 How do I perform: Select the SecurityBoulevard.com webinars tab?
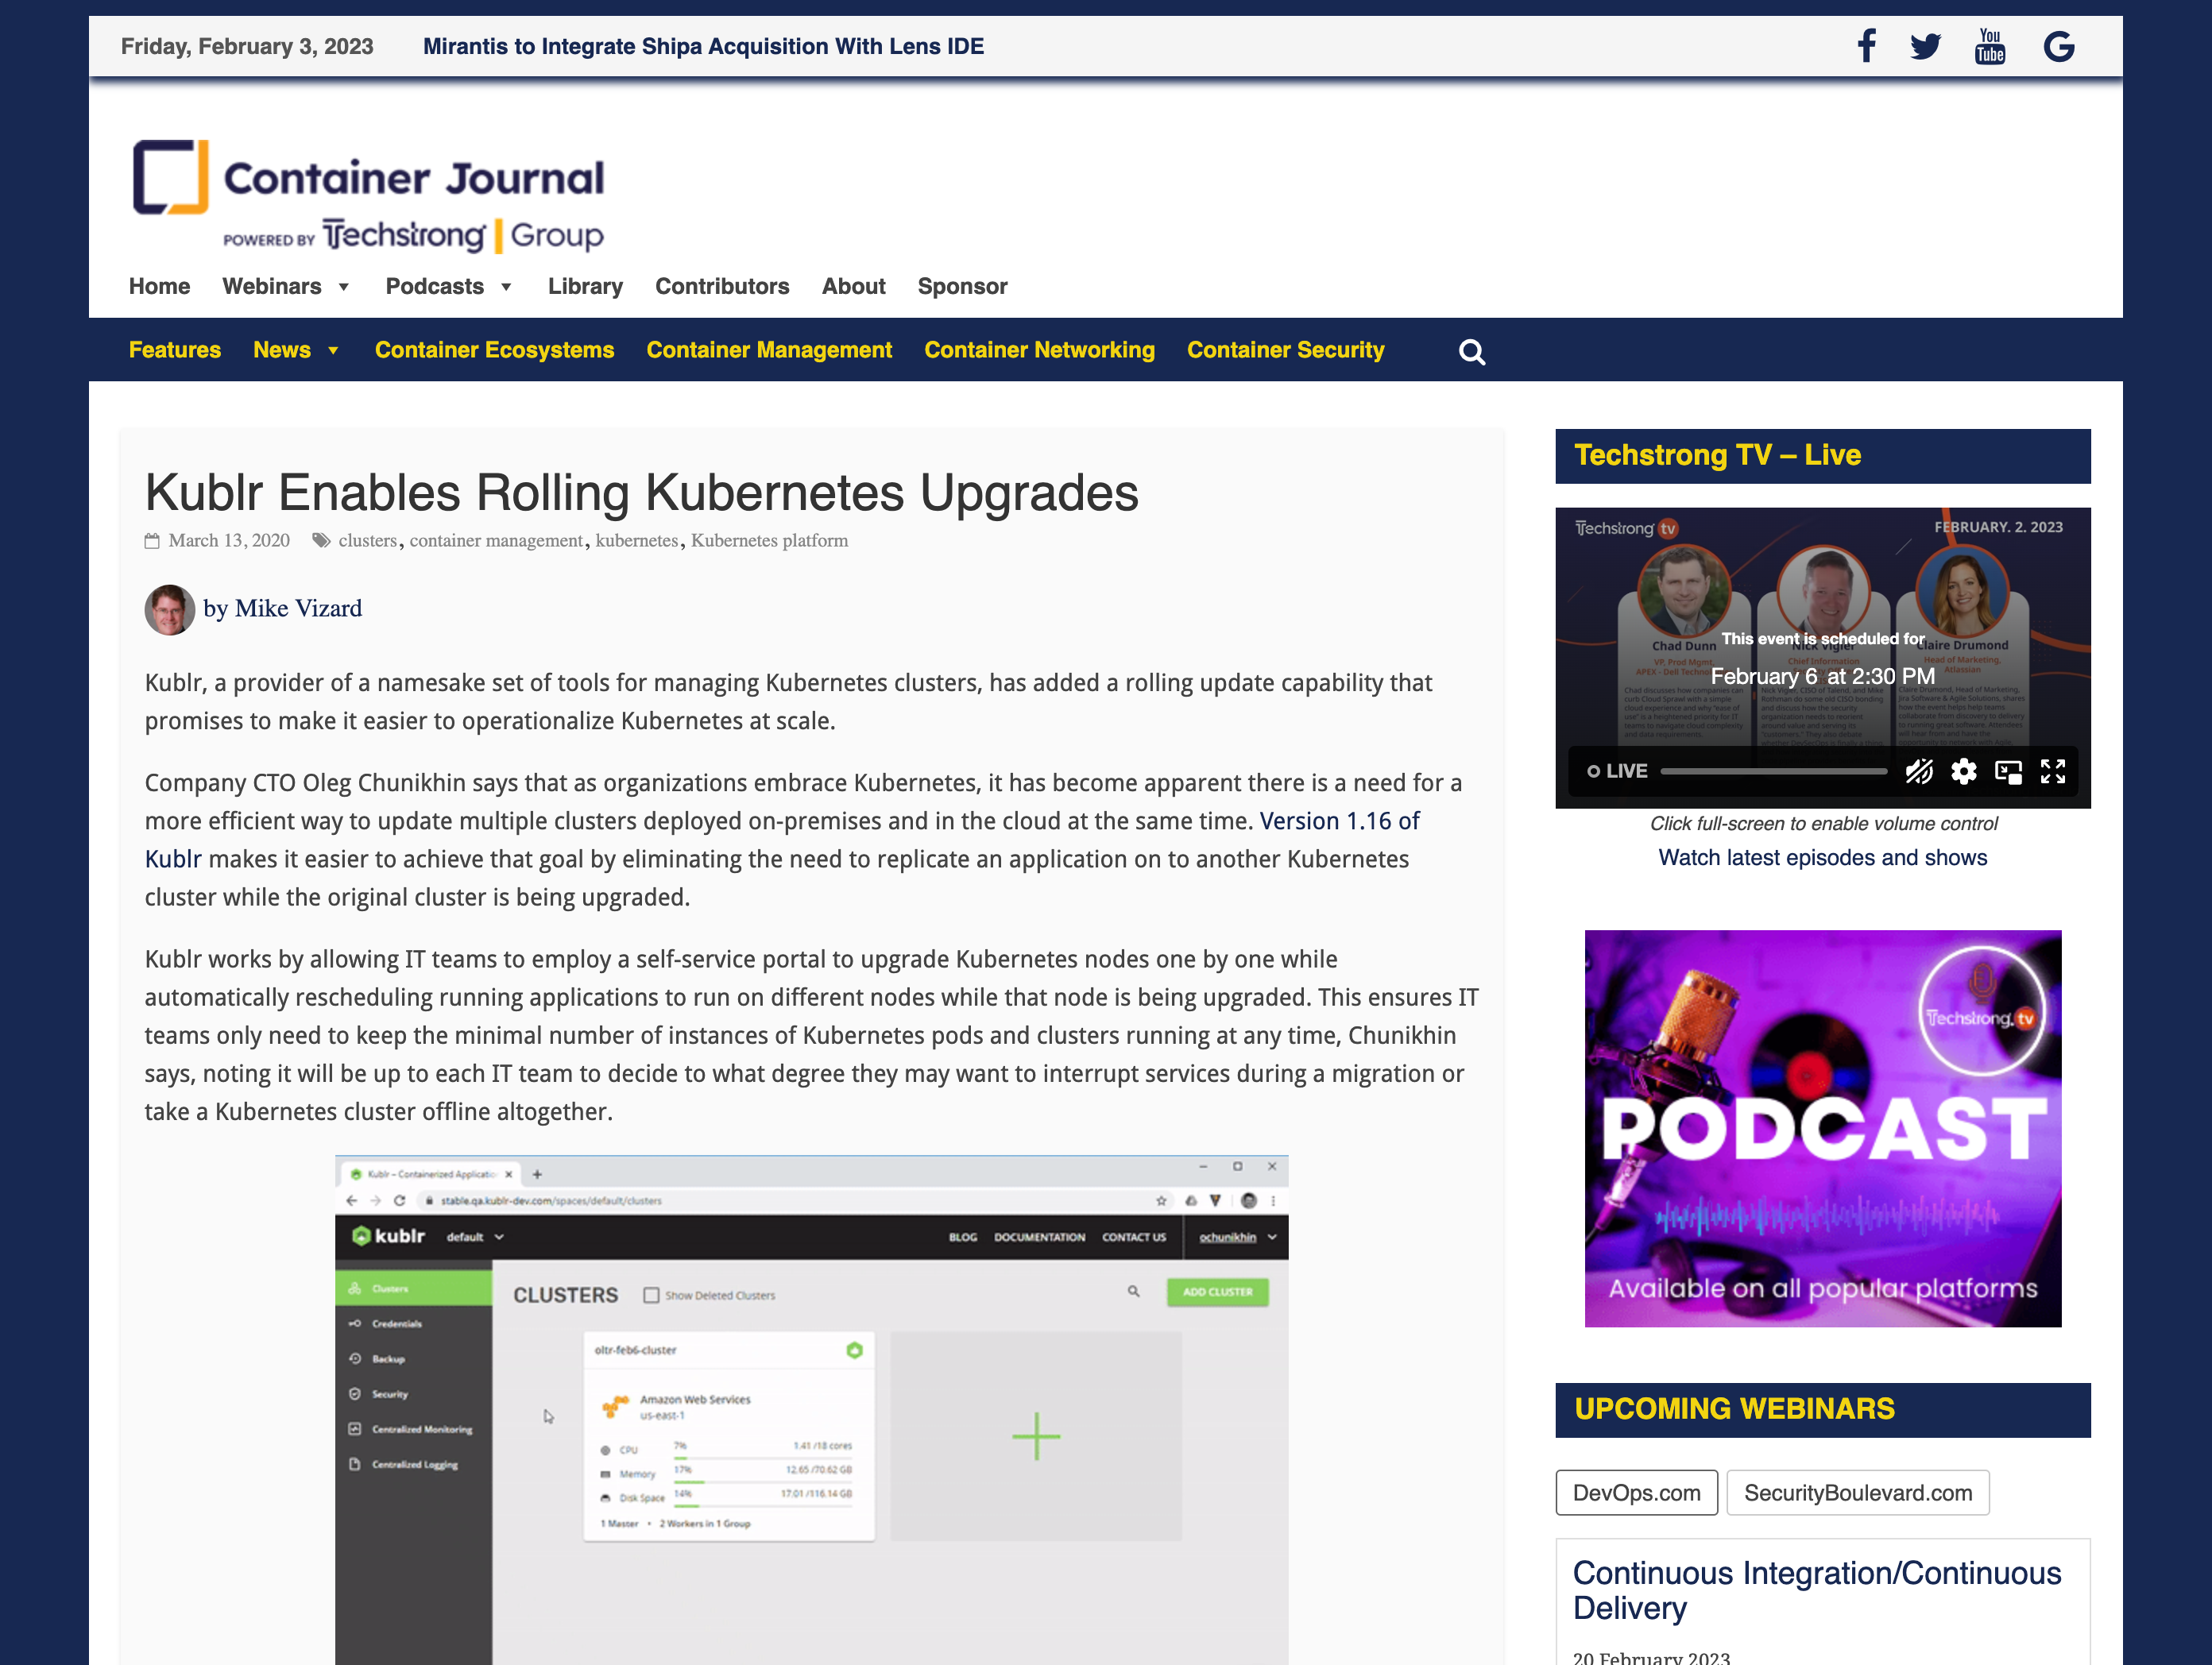pyautogui.click(x=1858, y=1493)
